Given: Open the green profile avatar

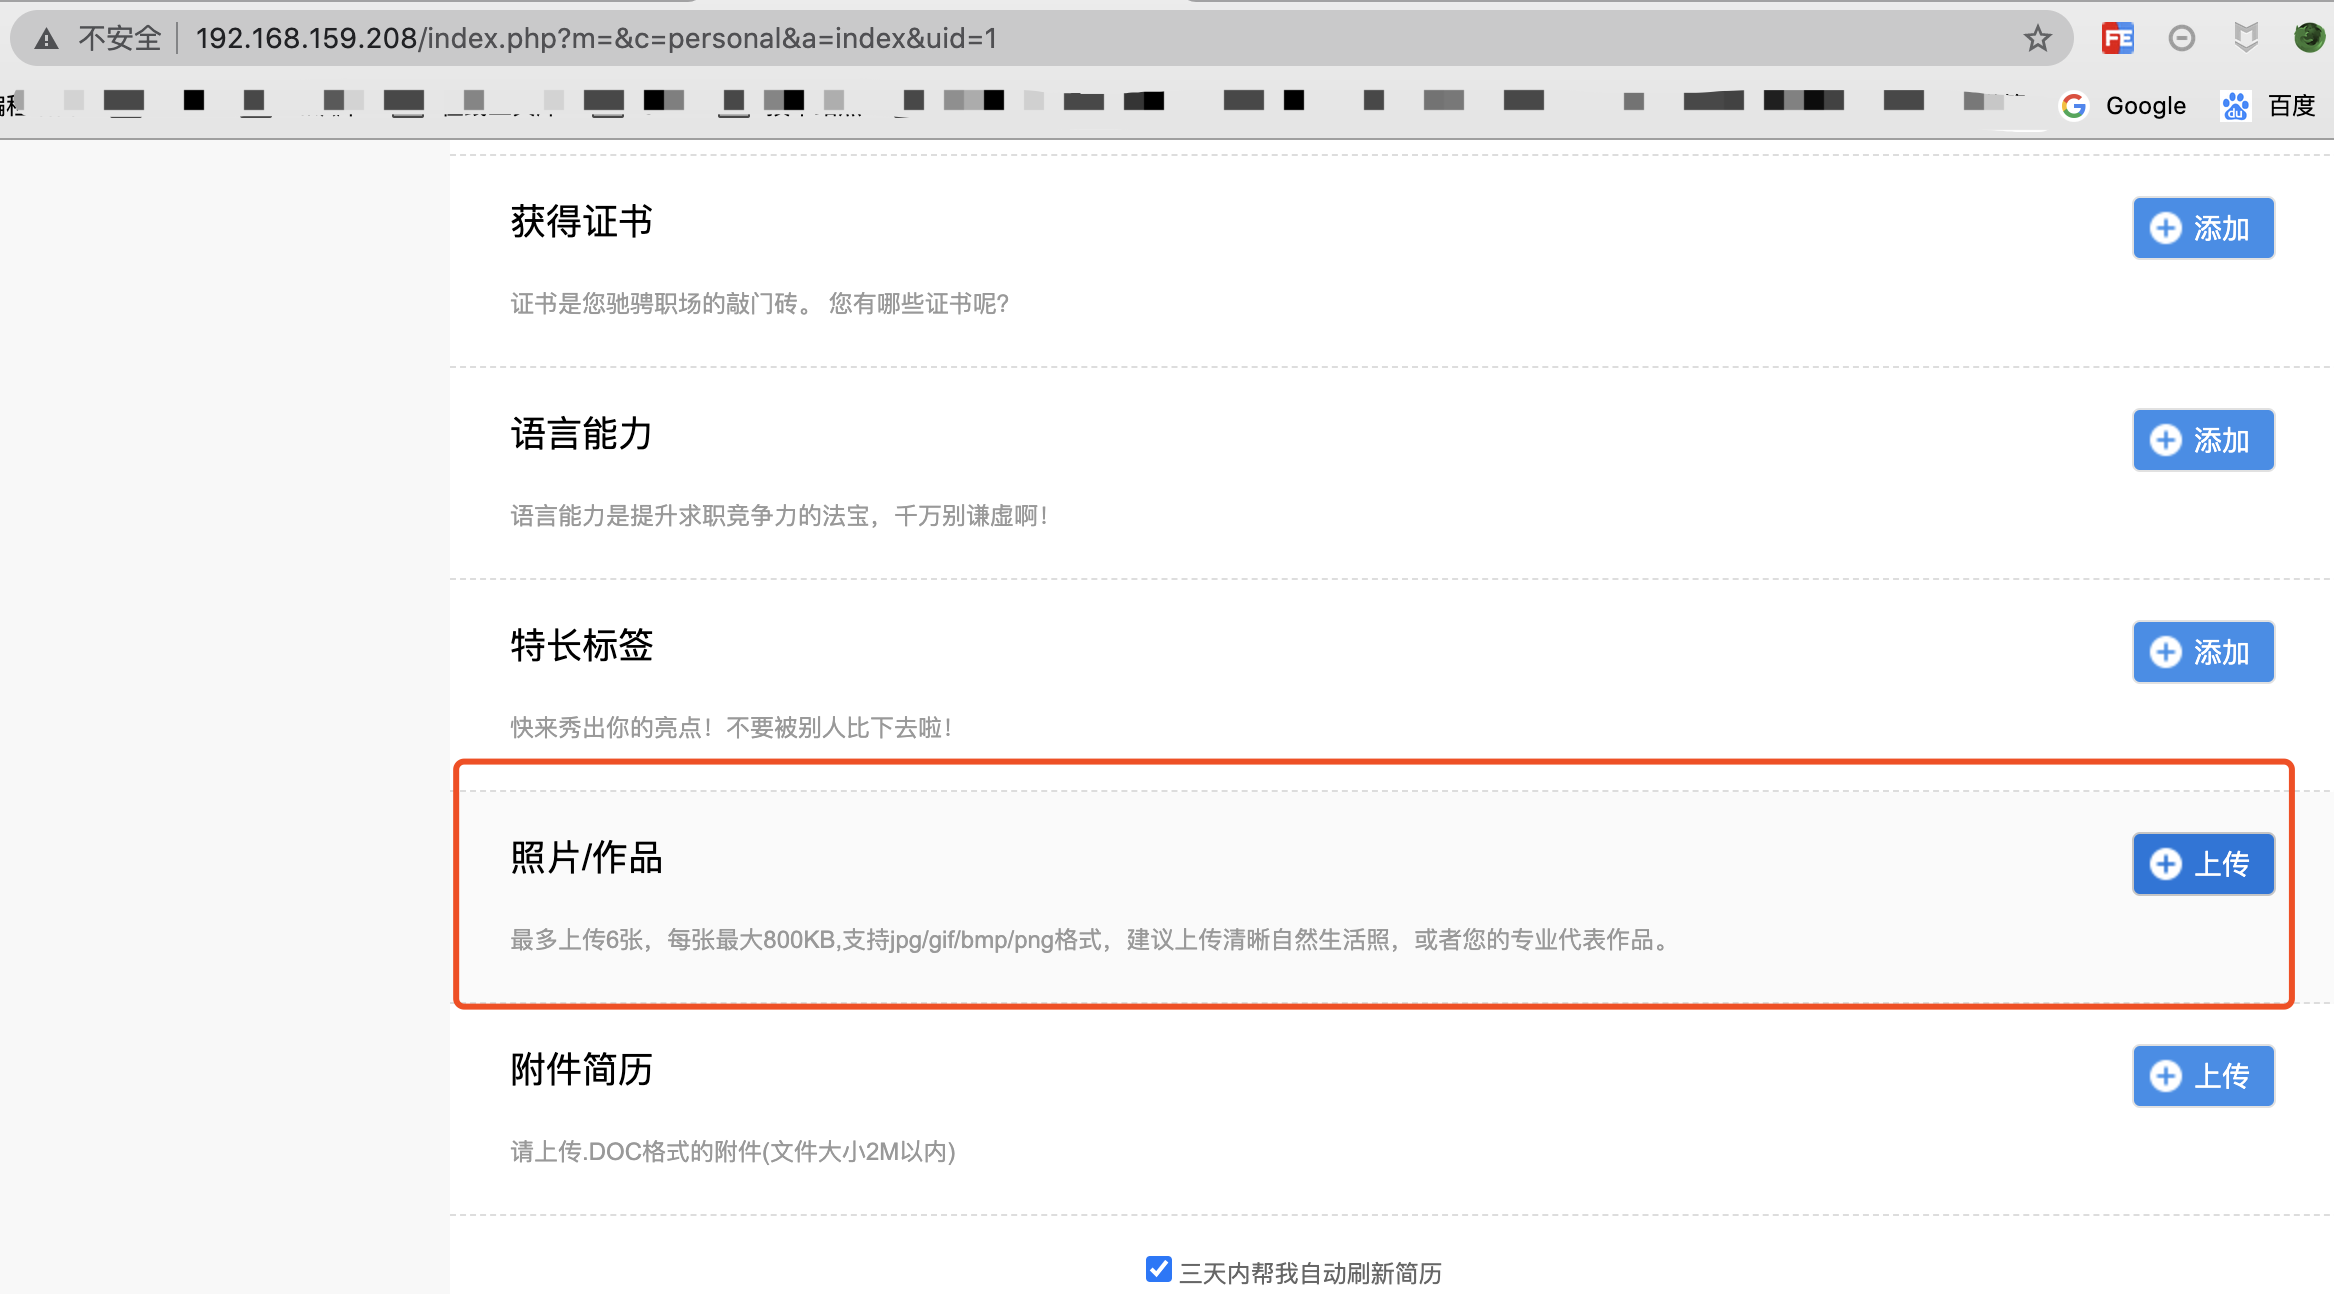Looking at the screenshot, I should tap(2309, 37).
